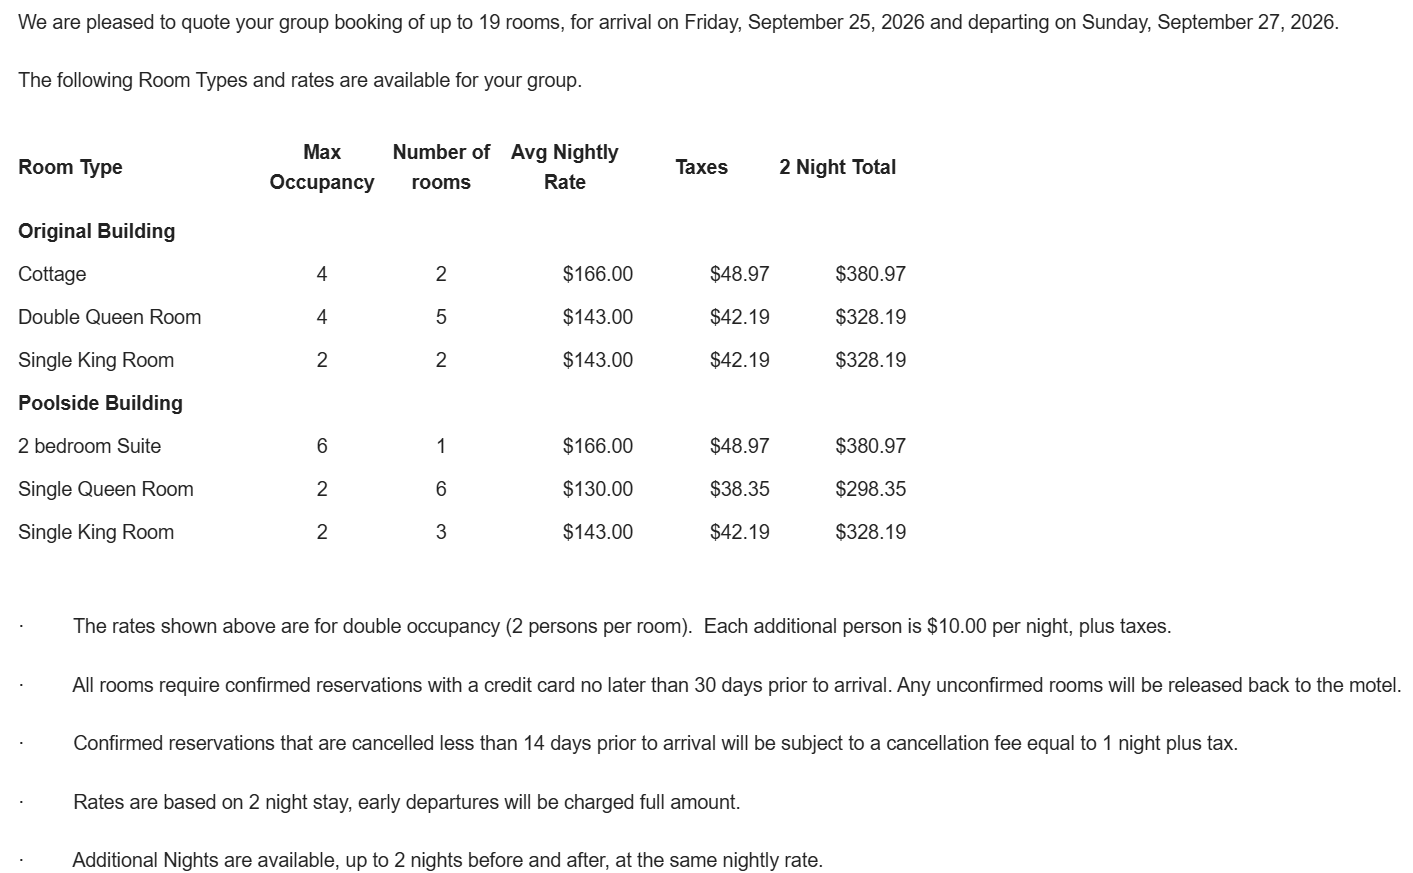Viewport: 1413px width, 873px height.
Task: Select the Max Occupancy column header
Action: point(322,167)
